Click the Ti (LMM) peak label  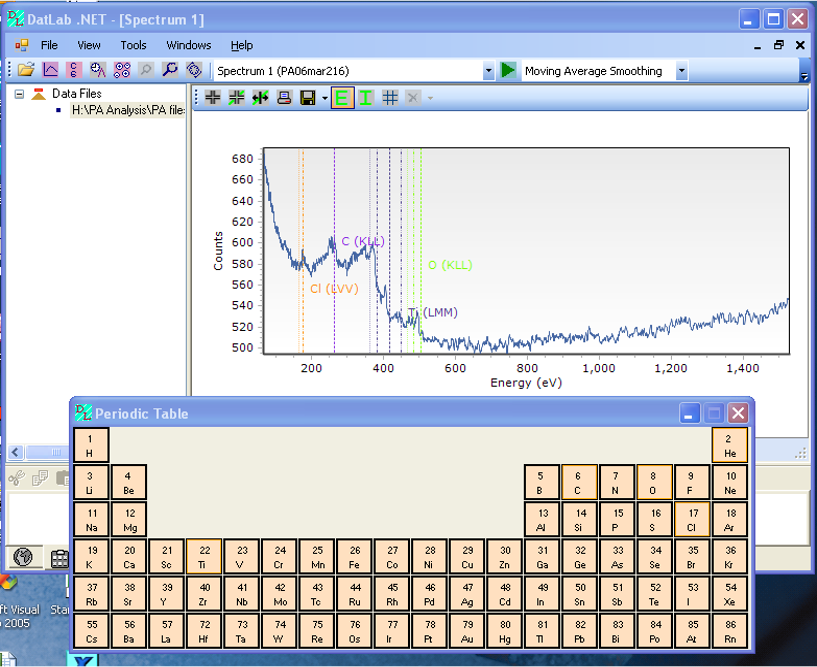coord(433,313)
